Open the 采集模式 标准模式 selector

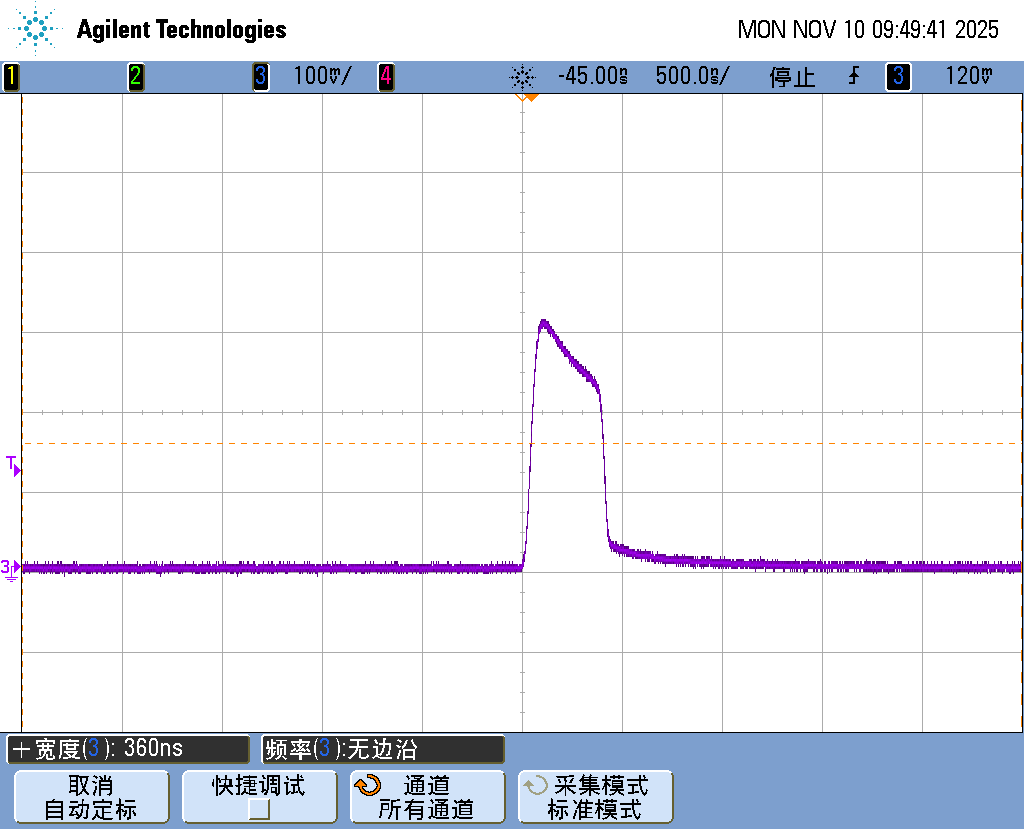click(x=596, y=797)
